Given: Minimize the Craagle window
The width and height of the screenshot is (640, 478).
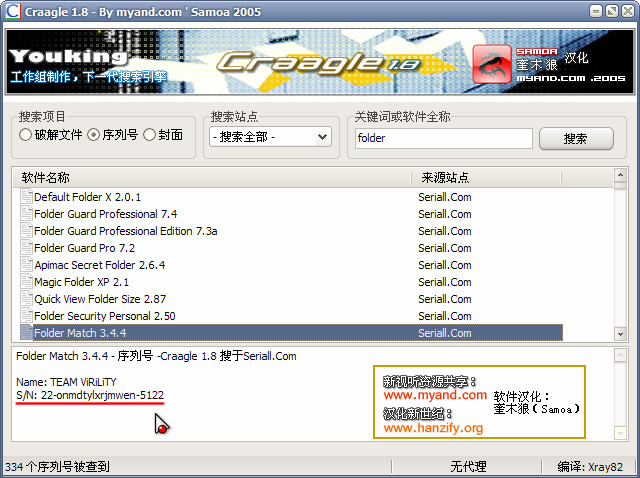Looking at the screenshot, I should pyautogui.click(x=596, y=11).
